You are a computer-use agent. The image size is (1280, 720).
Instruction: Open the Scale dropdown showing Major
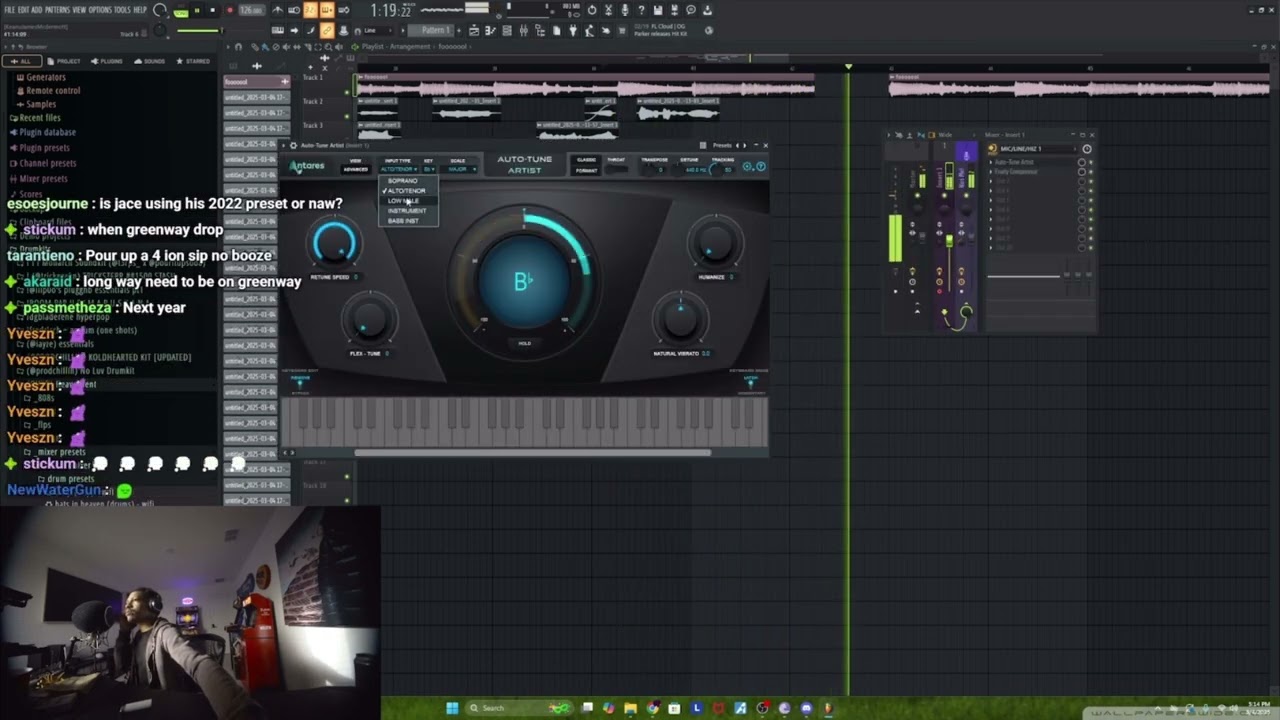[458, 169]
